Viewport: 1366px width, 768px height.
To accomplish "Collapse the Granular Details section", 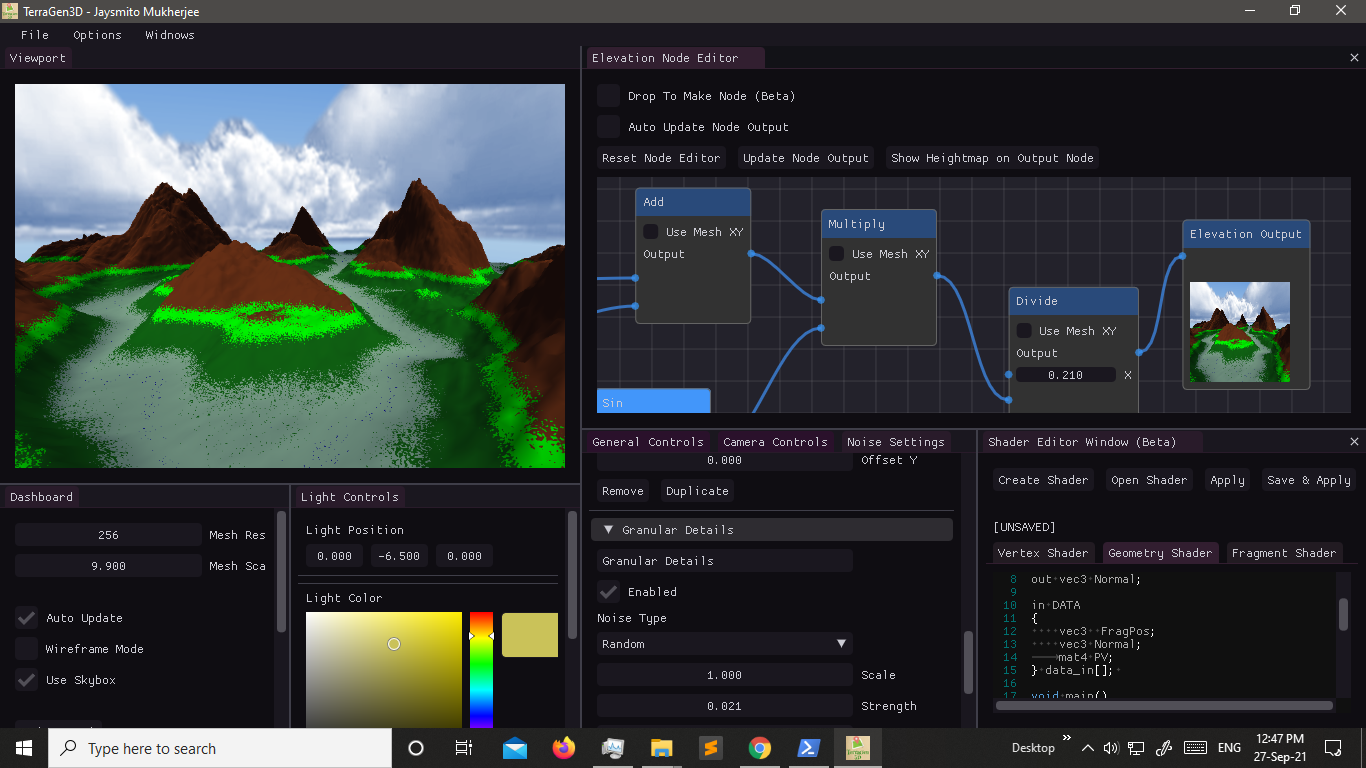I will tap(609, 529).
